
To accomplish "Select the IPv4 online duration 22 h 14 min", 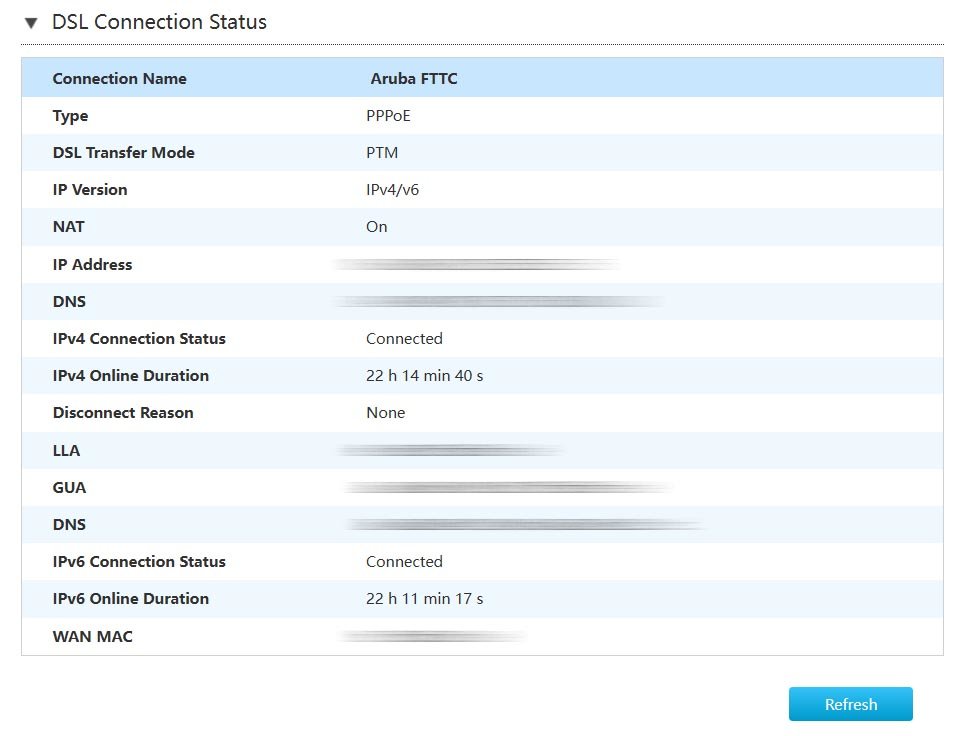I will point(424,376).
